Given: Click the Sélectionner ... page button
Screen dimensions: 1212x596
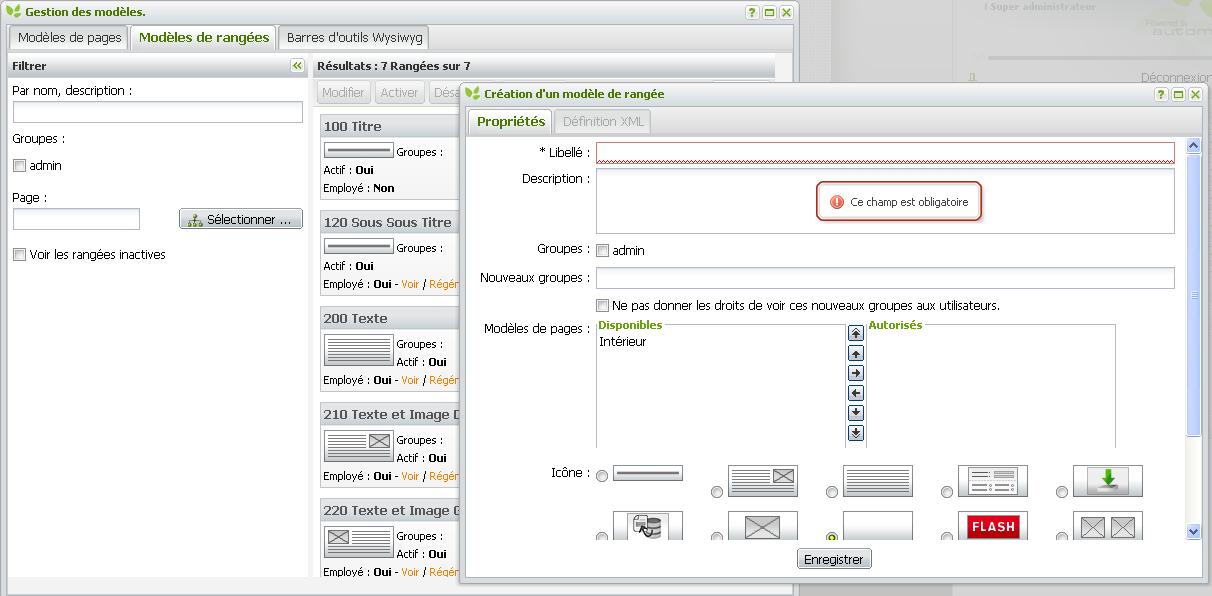Looking at the screenshot, I should [241, 219].
